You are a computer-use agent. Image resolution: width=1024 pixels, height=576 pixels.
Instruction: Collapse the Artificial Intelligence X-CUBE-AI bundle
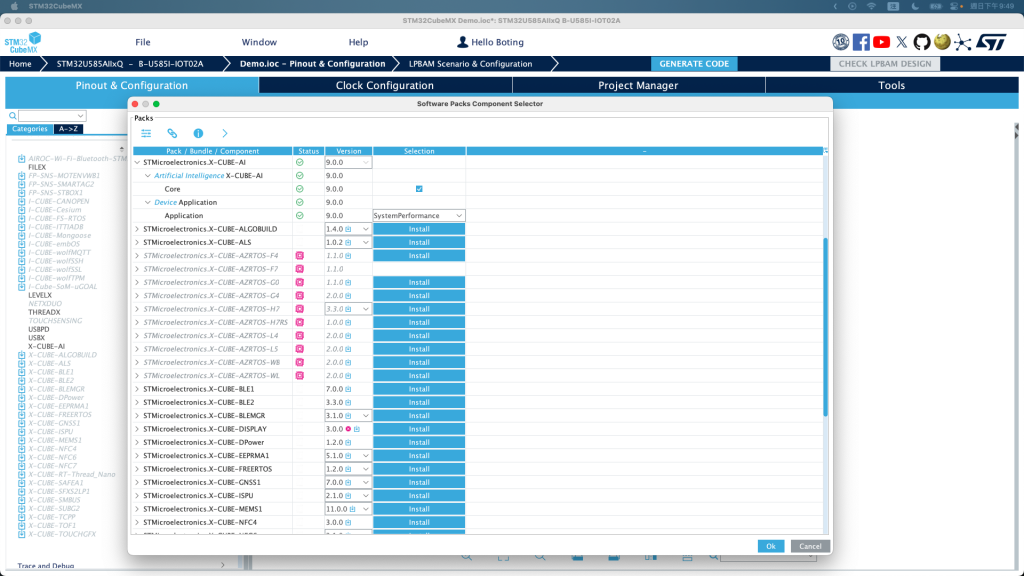(148, 176)
